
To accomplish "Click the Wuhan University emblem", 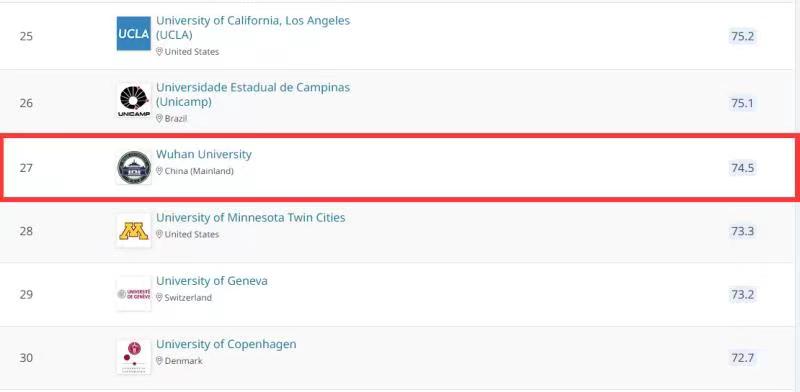I will tap(134, 167).
